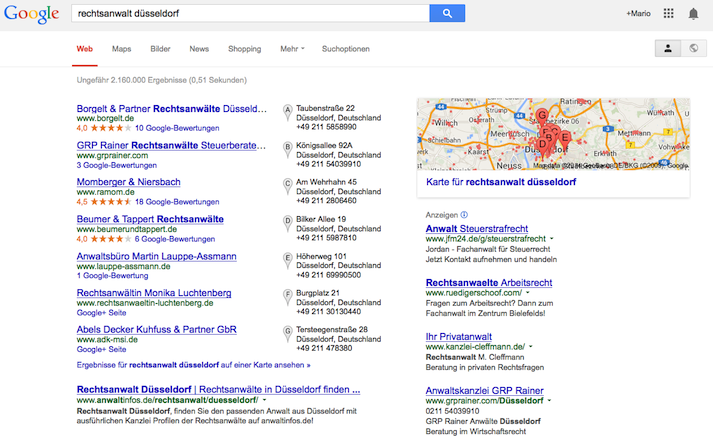
Task: Click the Google logo
Action: [x=31, y=14]
